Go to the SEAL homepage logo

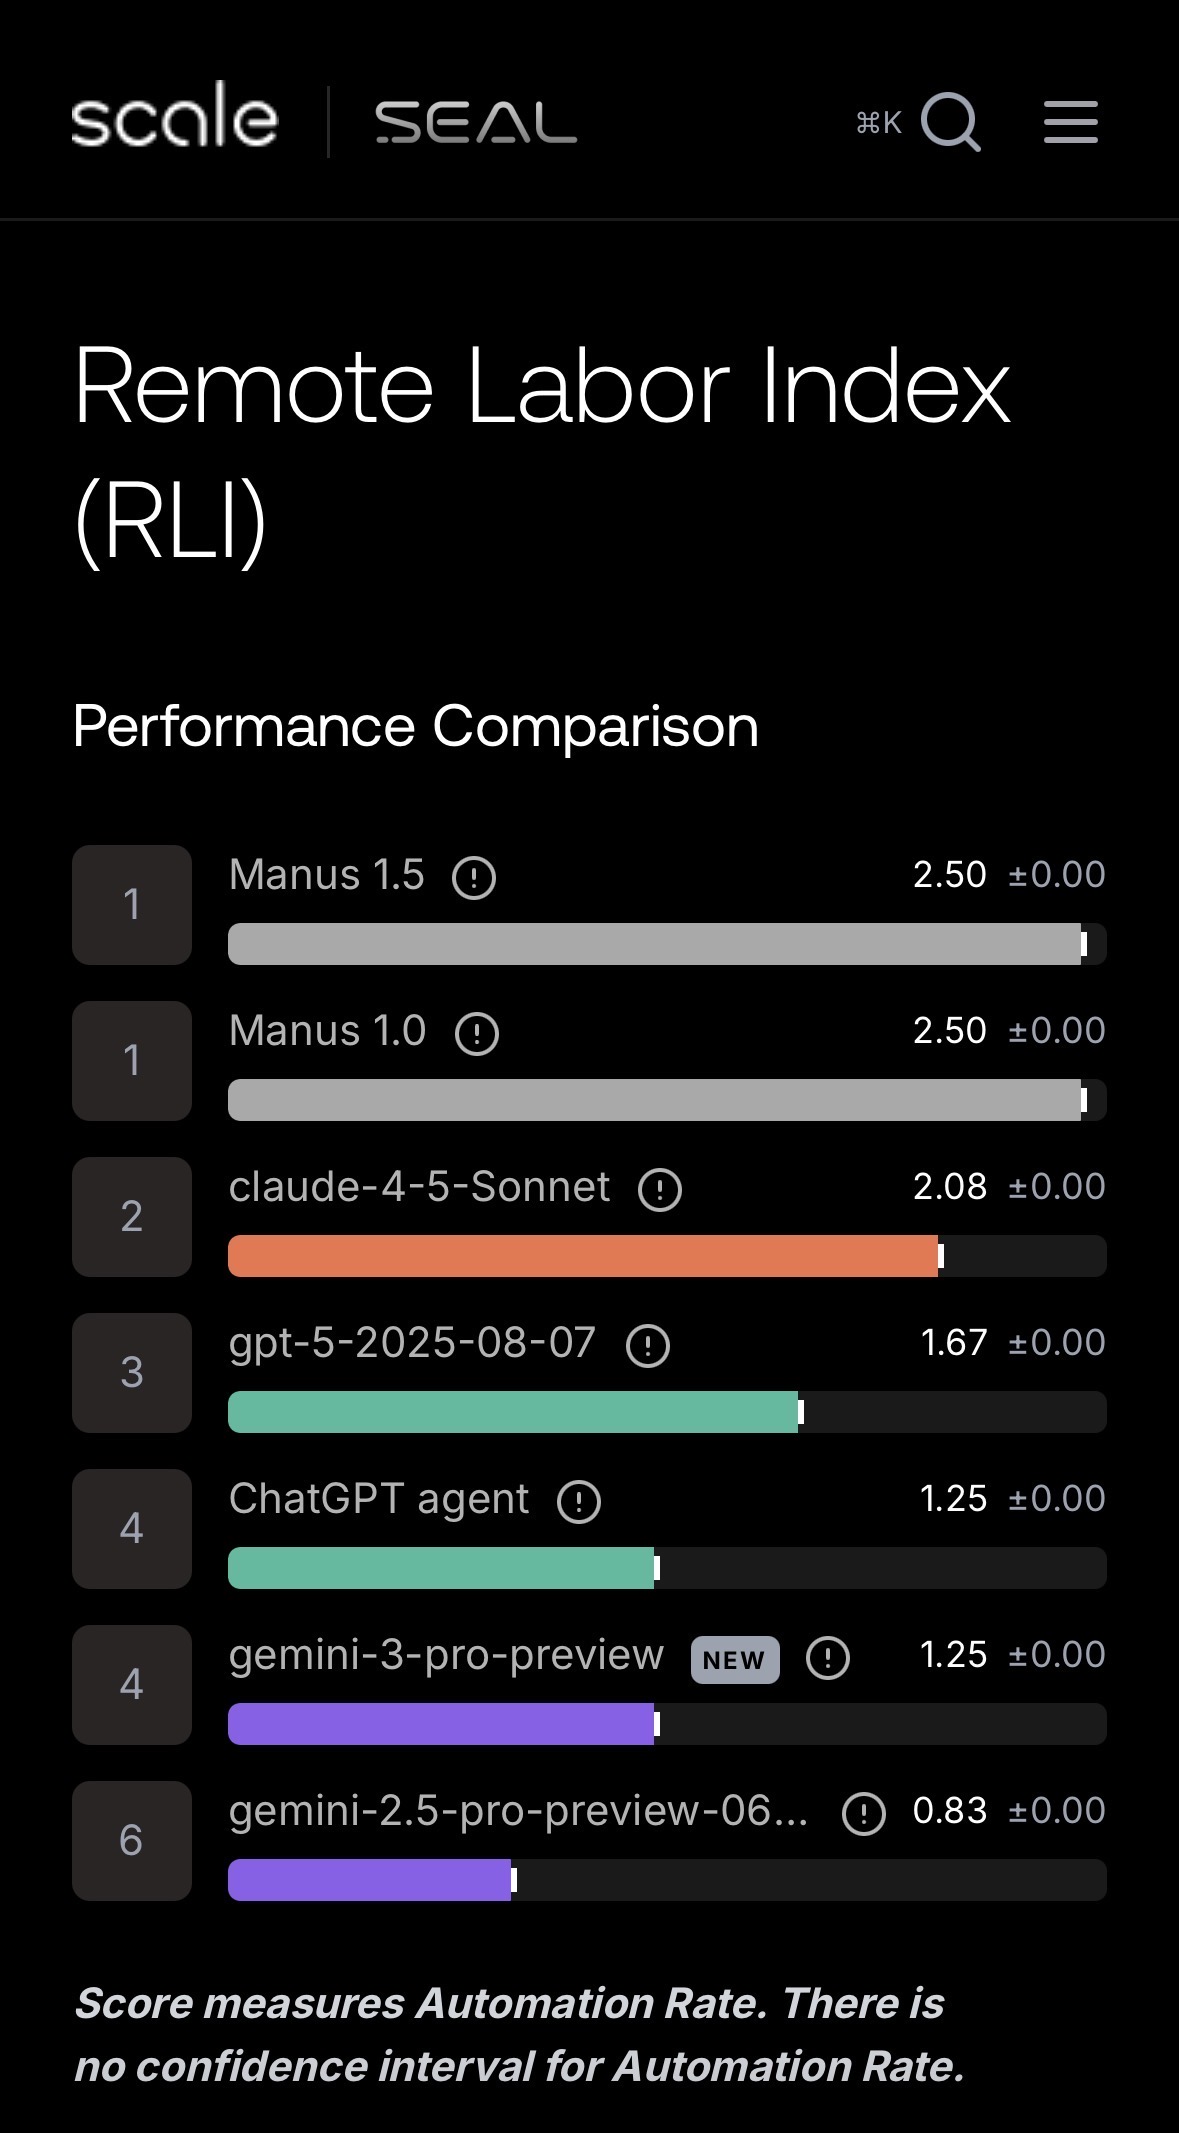[x=476, y=122]
